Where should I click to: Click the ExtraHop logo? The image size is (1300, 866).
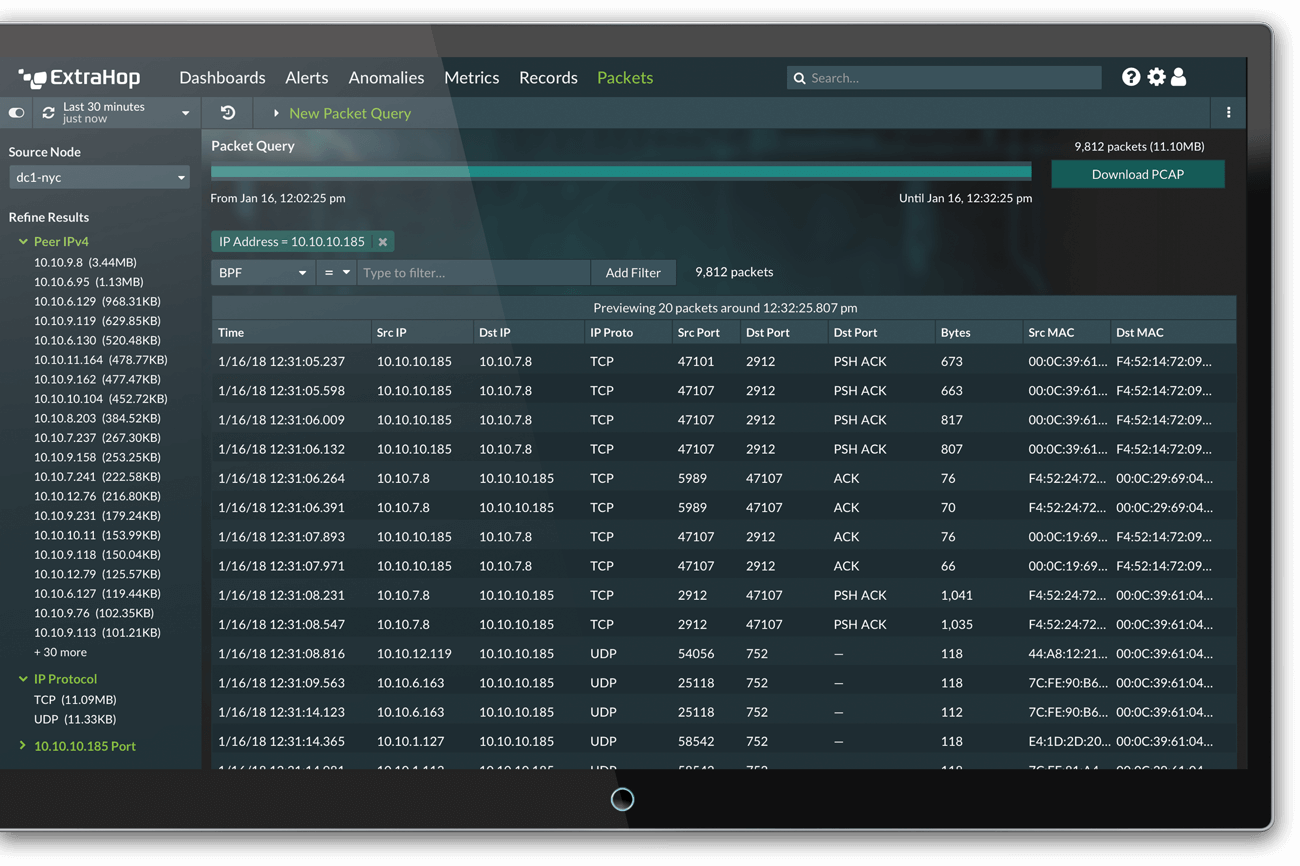[80, 78]
